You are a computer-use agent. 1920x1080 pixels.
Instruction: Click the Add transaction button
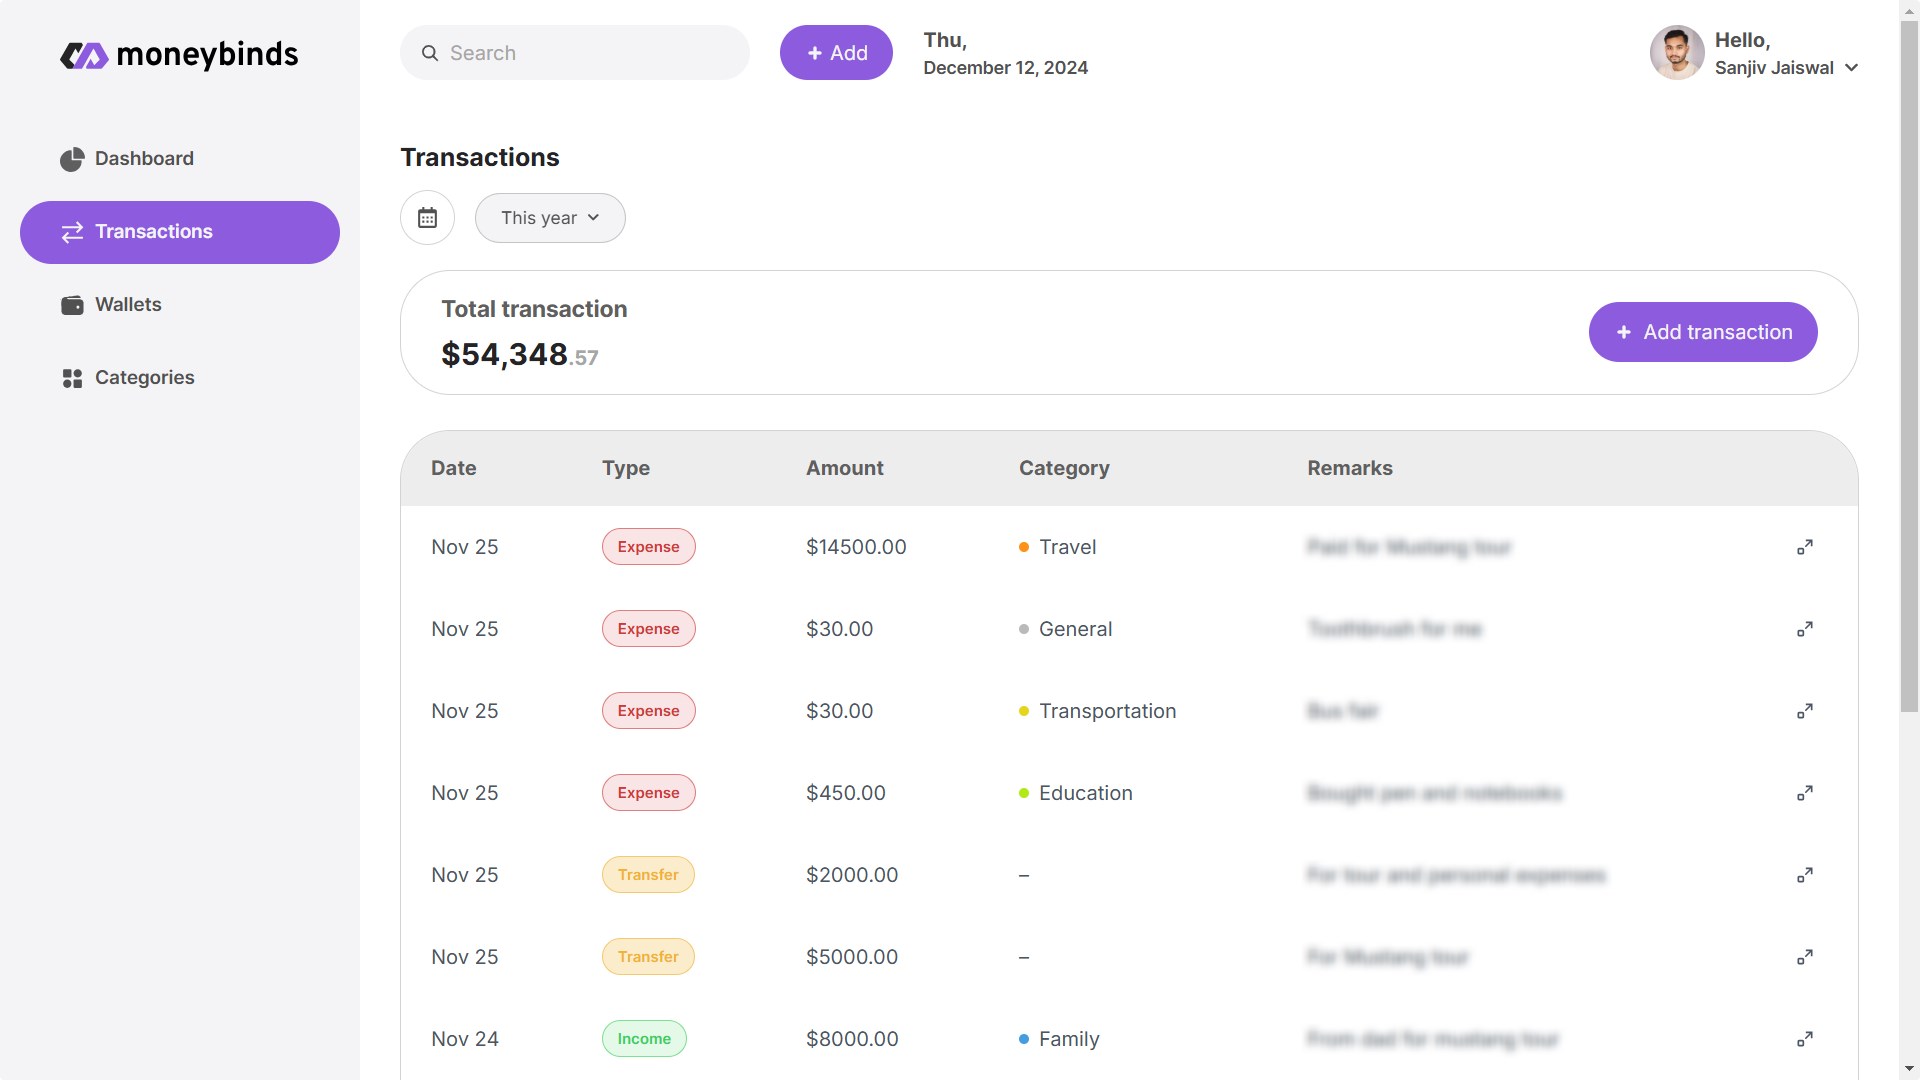pos(1704,331)
